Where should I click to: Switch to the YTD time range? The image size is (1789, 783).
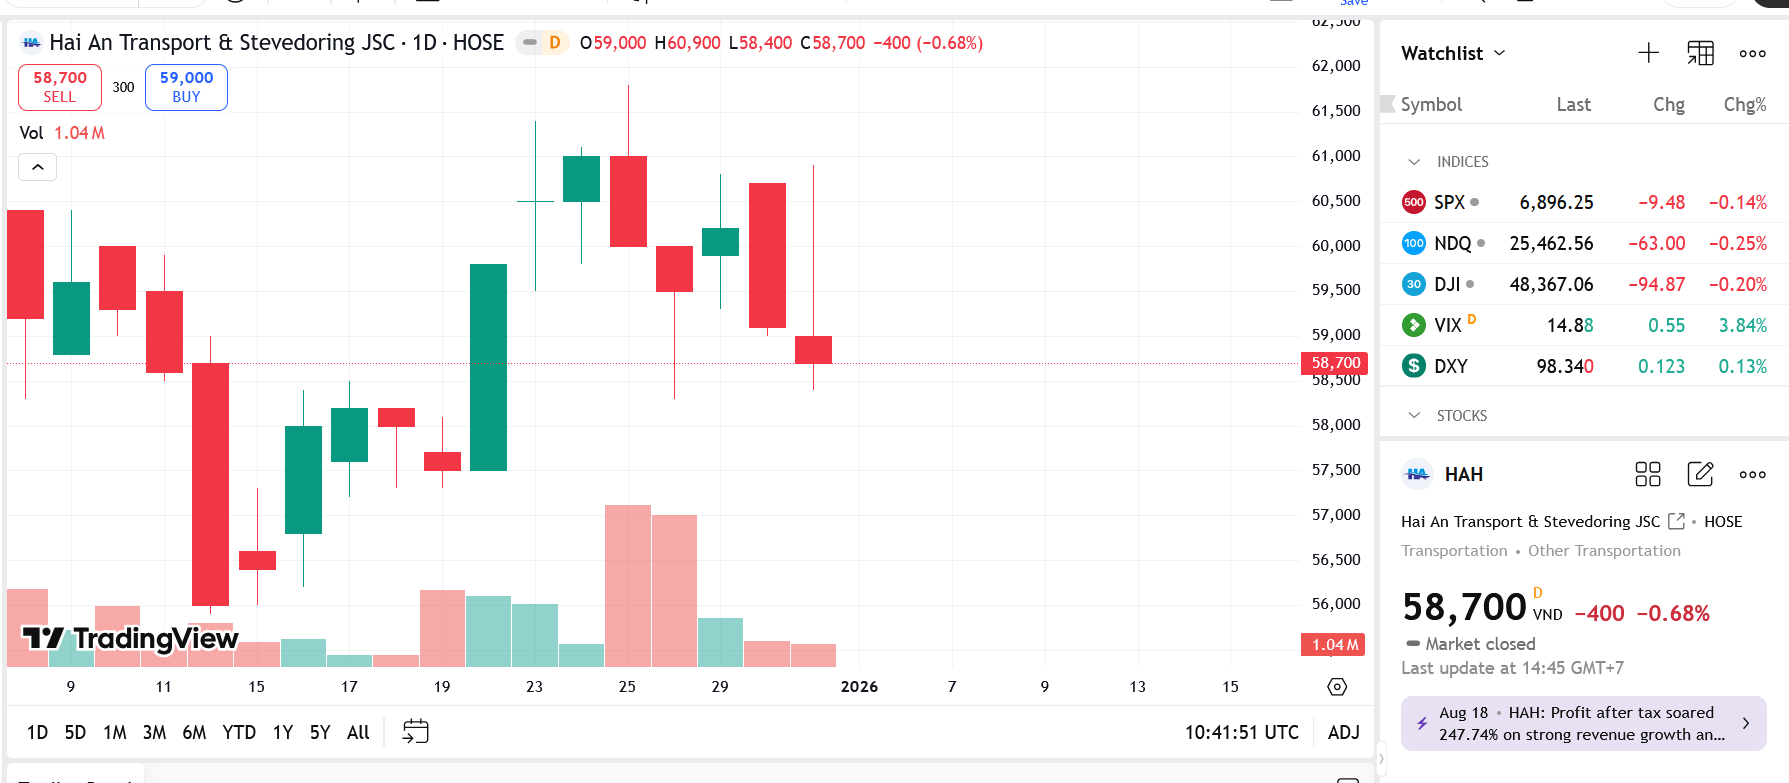(x=239, y=732)
